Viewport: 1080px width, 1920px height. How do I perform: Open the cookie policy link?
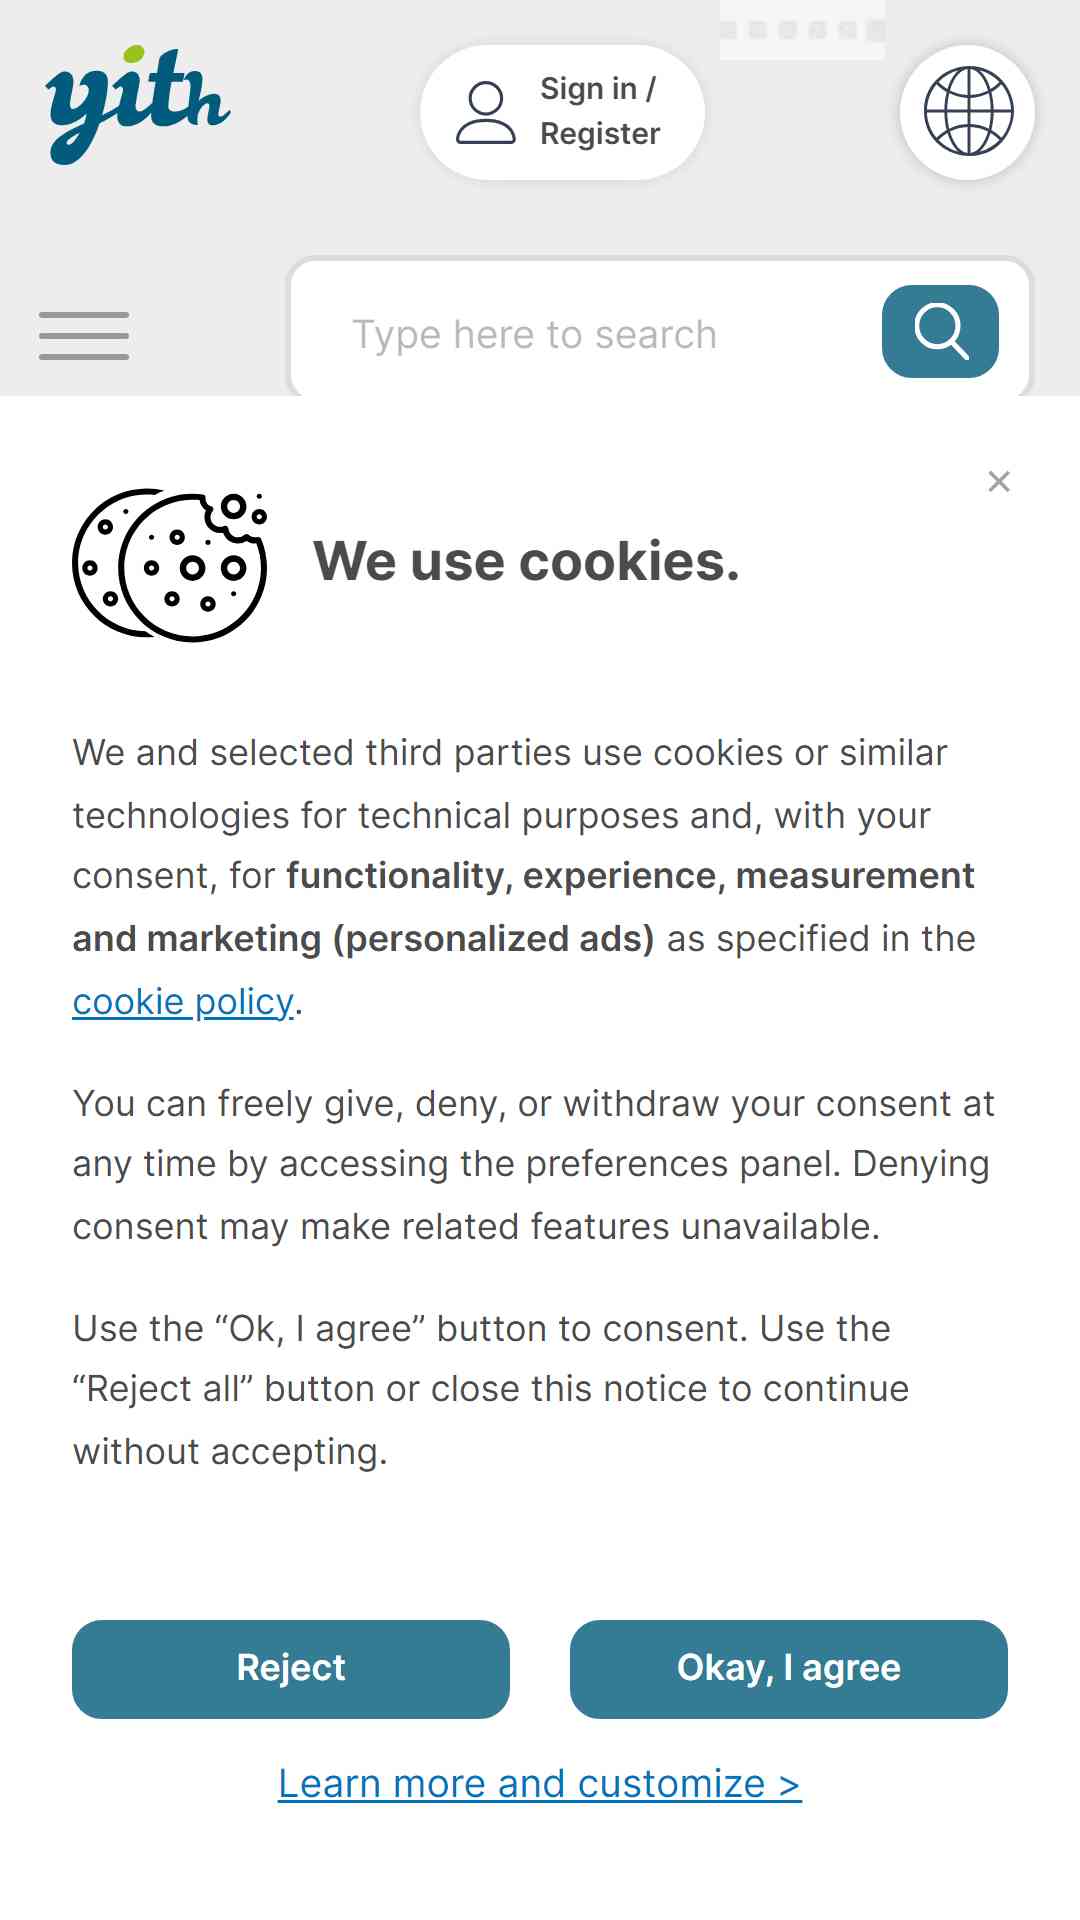point(184,1001)
